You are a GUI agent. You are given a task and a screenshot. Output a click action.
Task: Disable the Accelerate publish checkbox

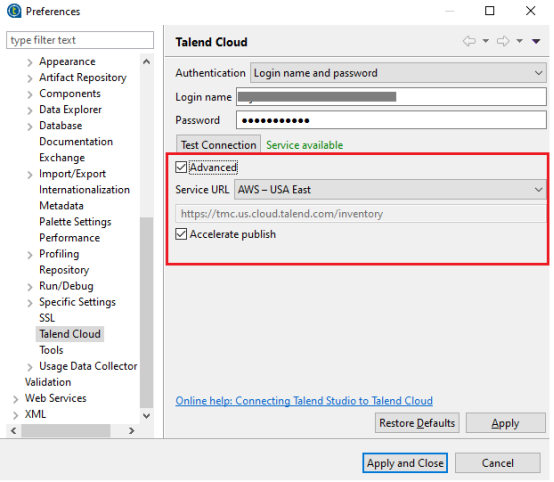(x=181, y=234)
